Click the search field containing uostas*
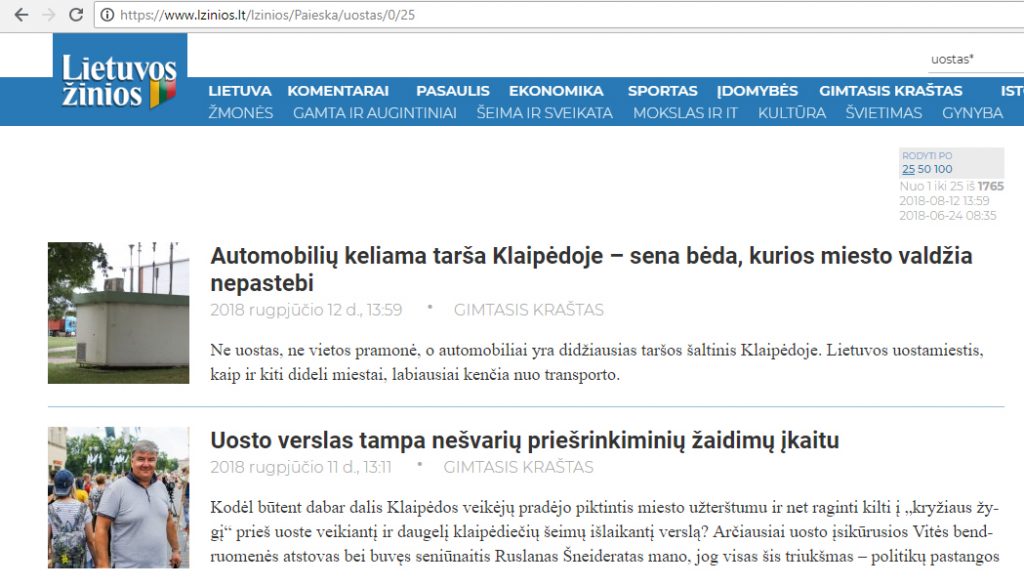The width and height of the screenshot is (1024, 586). coord(970,60)
